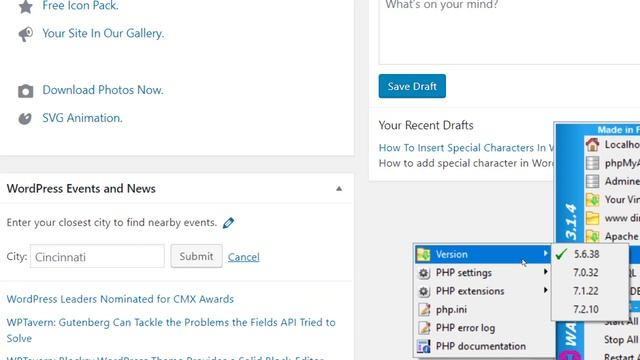
Task: Open the WPTavern Gutenberg Fields API article link
Action: point(171,330)
